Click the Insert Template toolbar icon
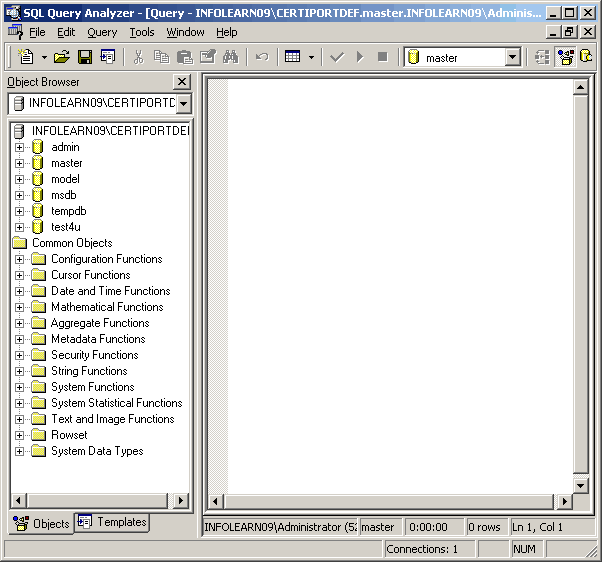The image size is (602, 562). click(x=108, y=57)
